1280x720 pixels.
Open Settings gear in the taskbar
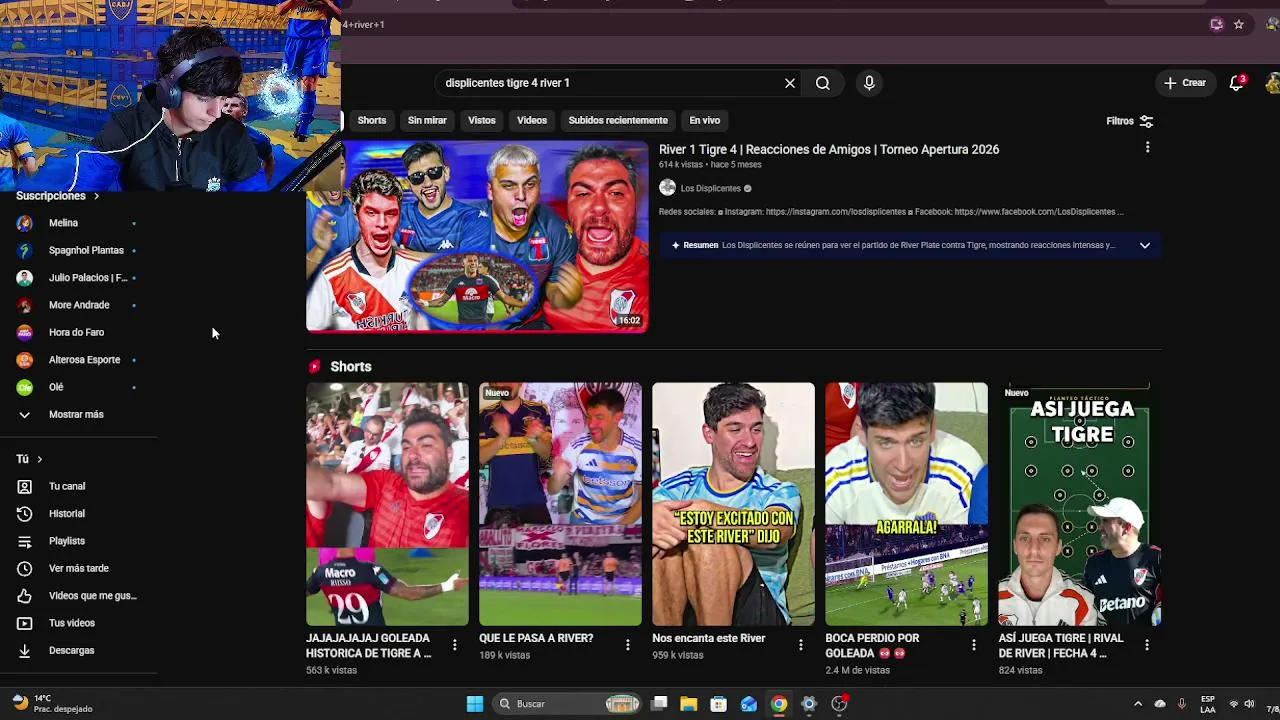pyautogui.click(x=809, y=704)
